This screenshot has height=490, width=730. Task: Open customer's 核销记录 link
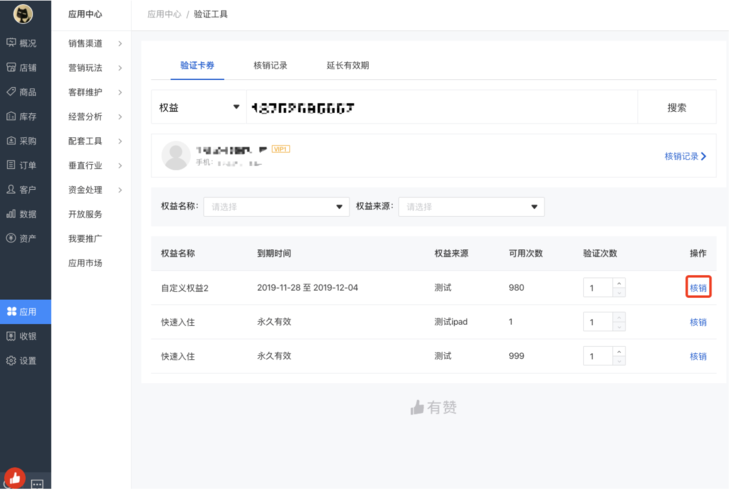click(x=685, y=156)
